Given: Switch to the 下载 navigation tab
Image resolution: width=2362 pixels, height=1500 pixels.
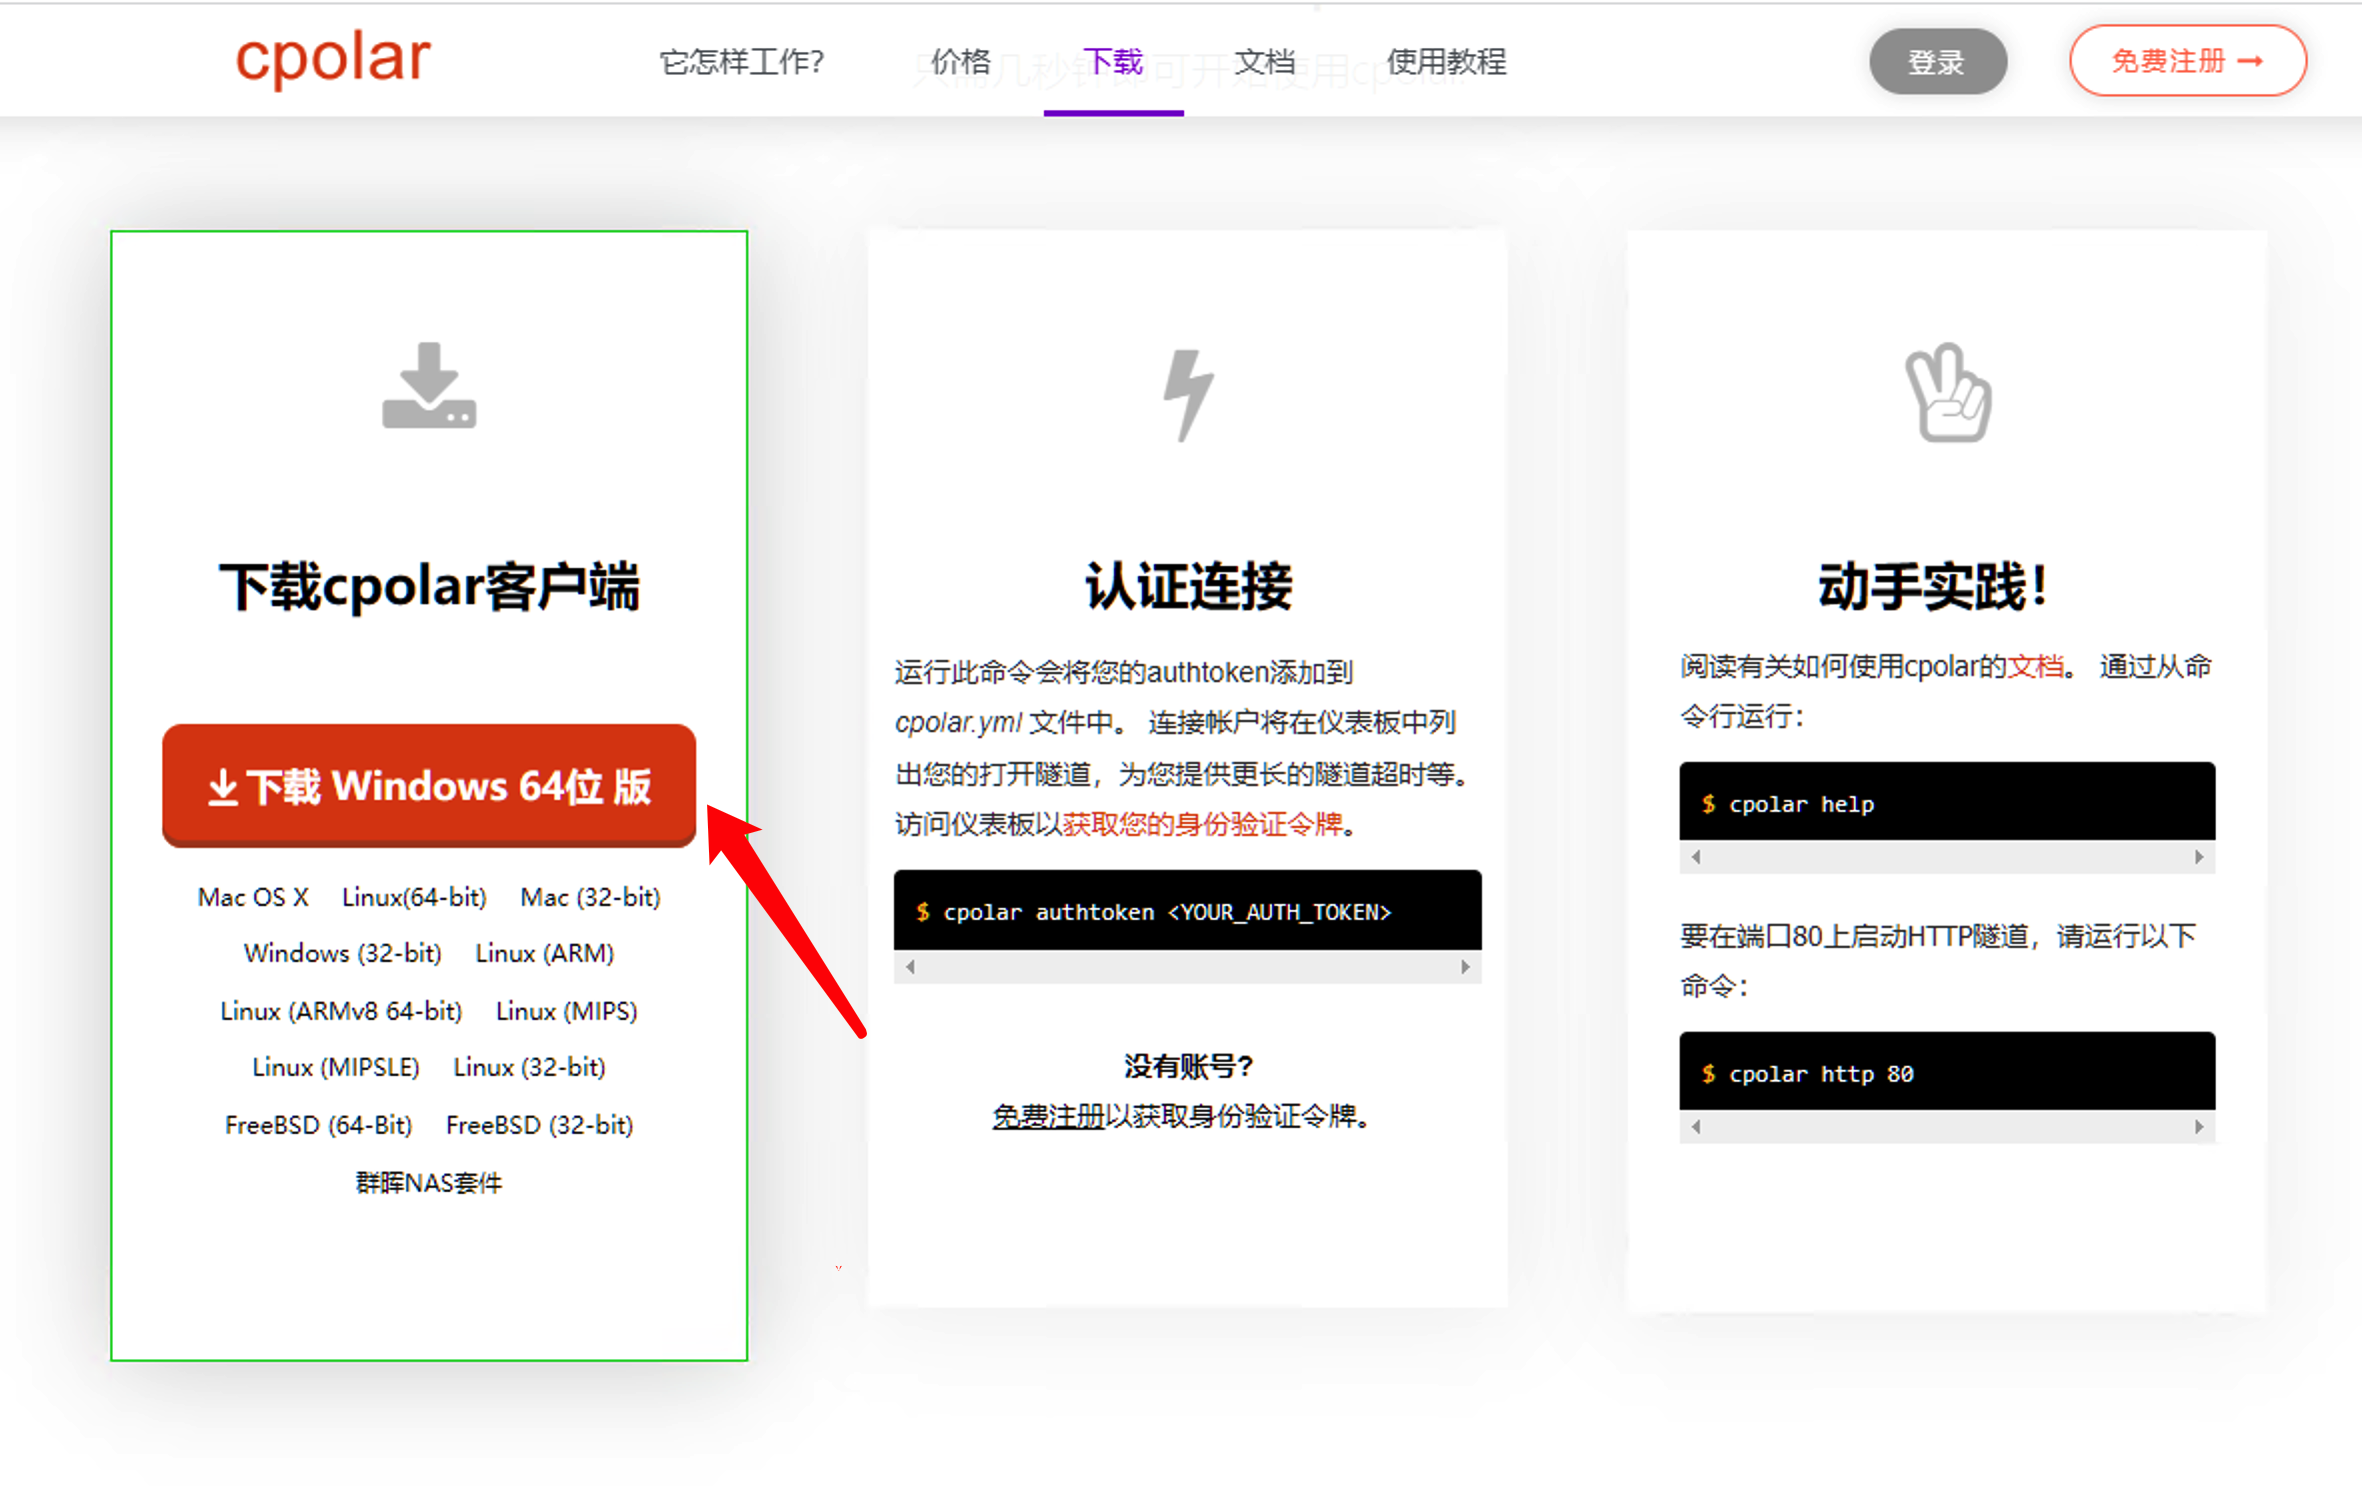Looking at the screenshot, I should pos(1112,62).
